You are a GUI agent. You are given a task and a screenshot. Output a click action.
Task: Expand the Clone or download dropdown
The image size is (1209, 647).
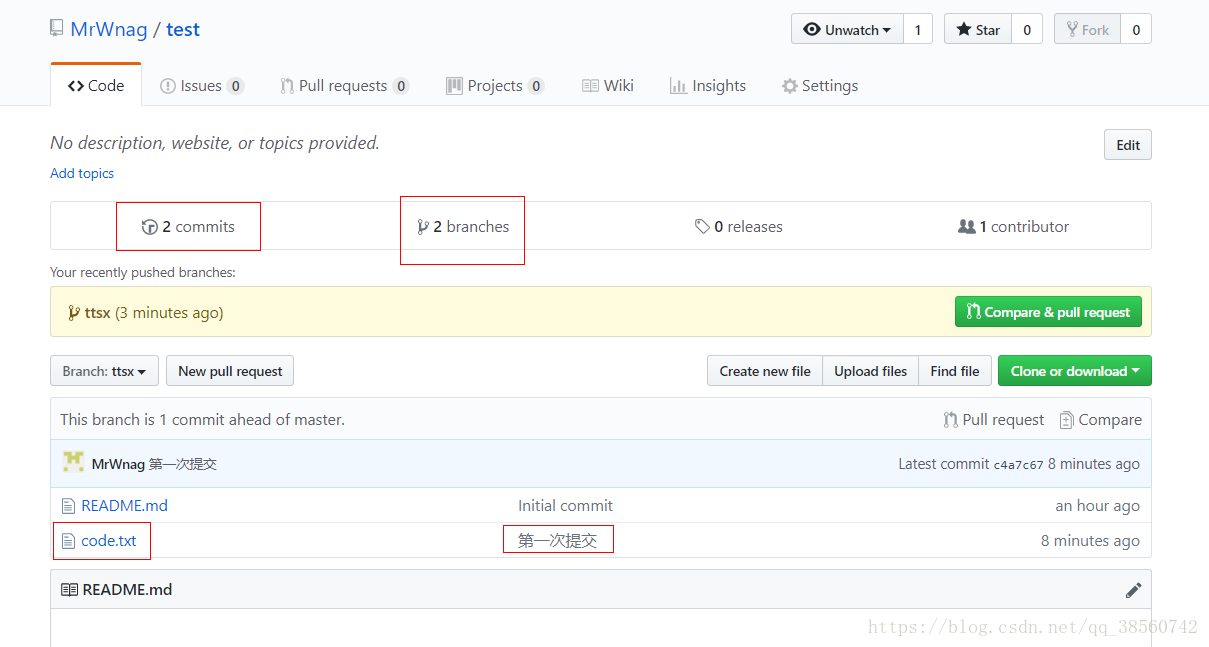(x=1075, y=371)
